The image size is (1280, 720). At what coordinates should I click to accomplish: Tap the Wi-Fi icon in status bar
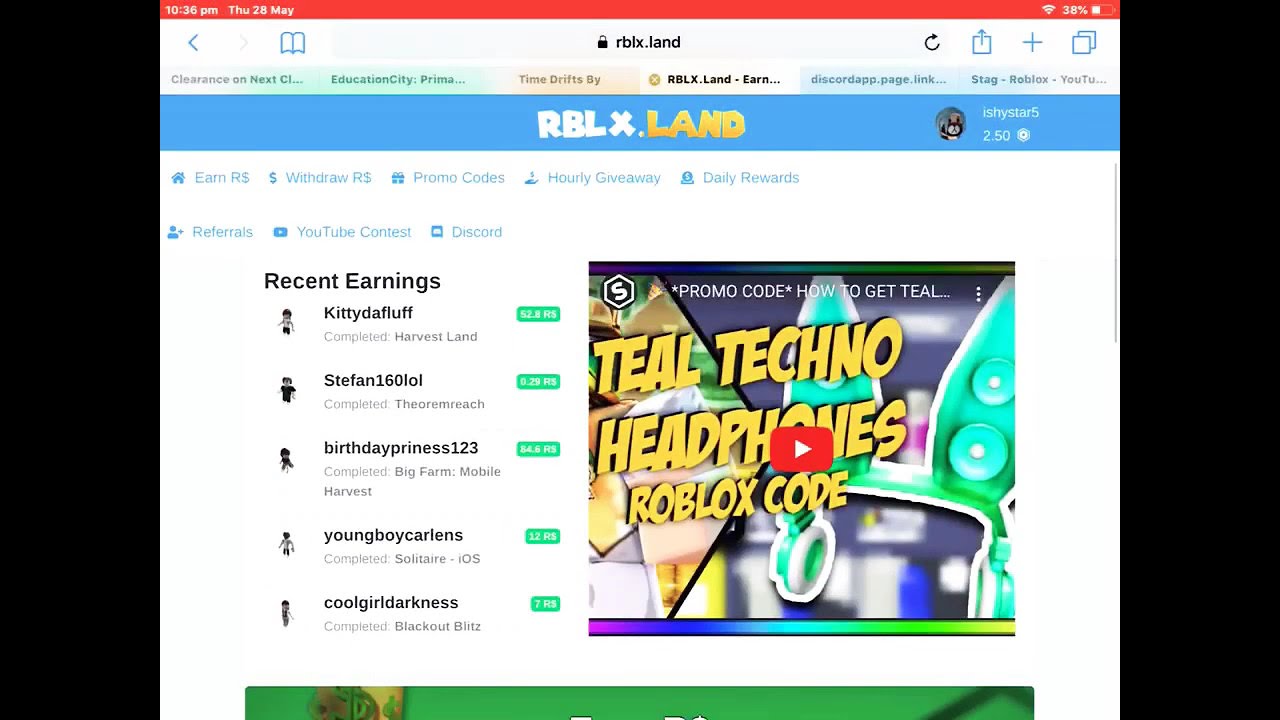1048,10
